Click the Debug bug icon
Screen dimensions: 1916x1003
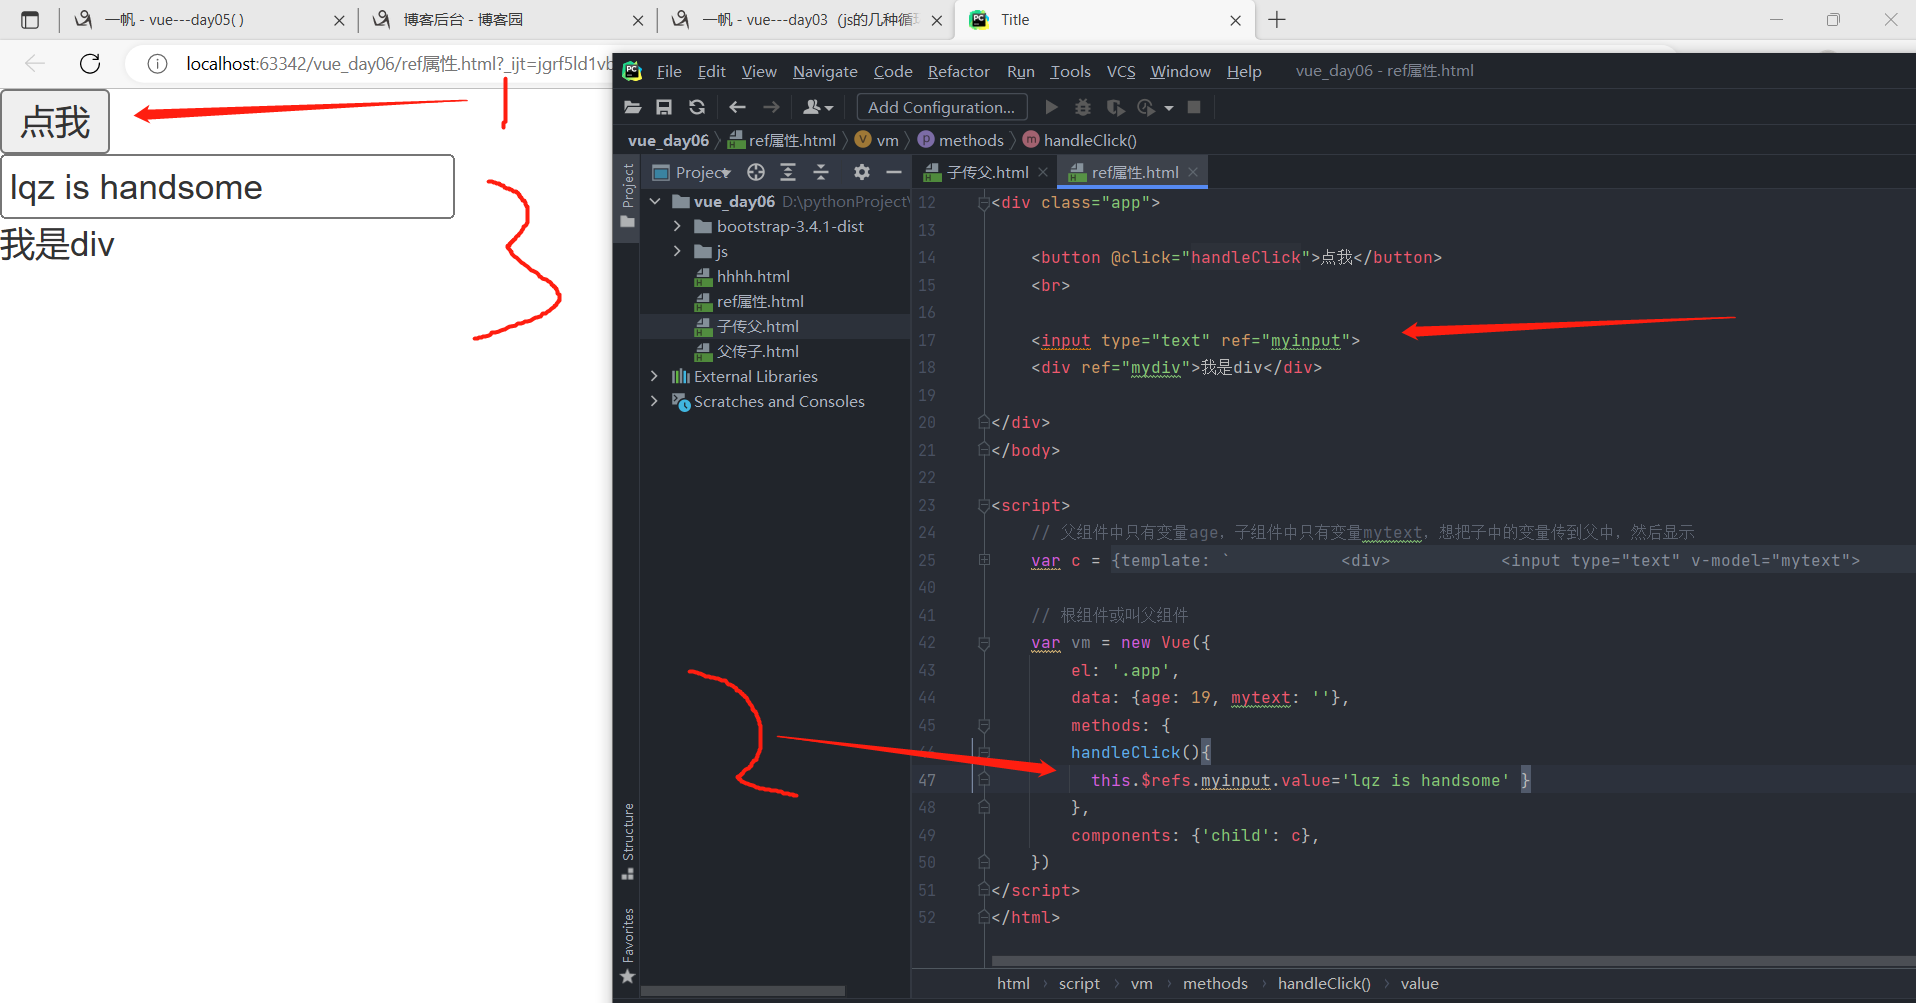[1083, 107]
